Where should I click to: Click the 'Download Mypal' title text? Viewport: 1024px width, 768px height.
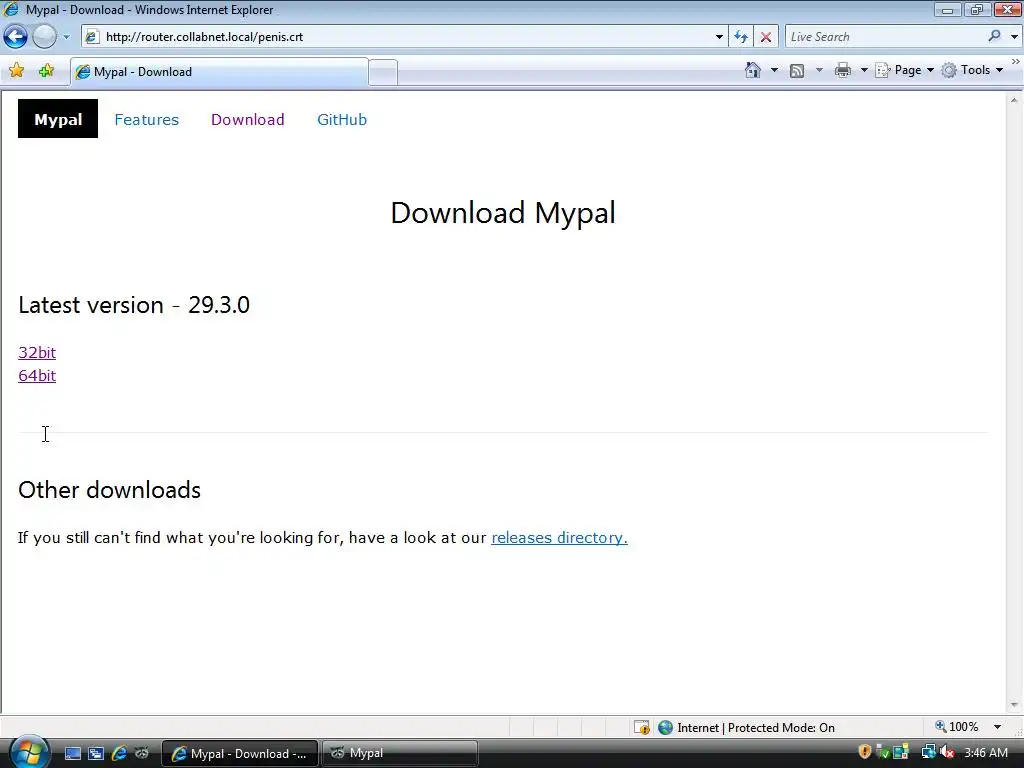coord(503,213)
